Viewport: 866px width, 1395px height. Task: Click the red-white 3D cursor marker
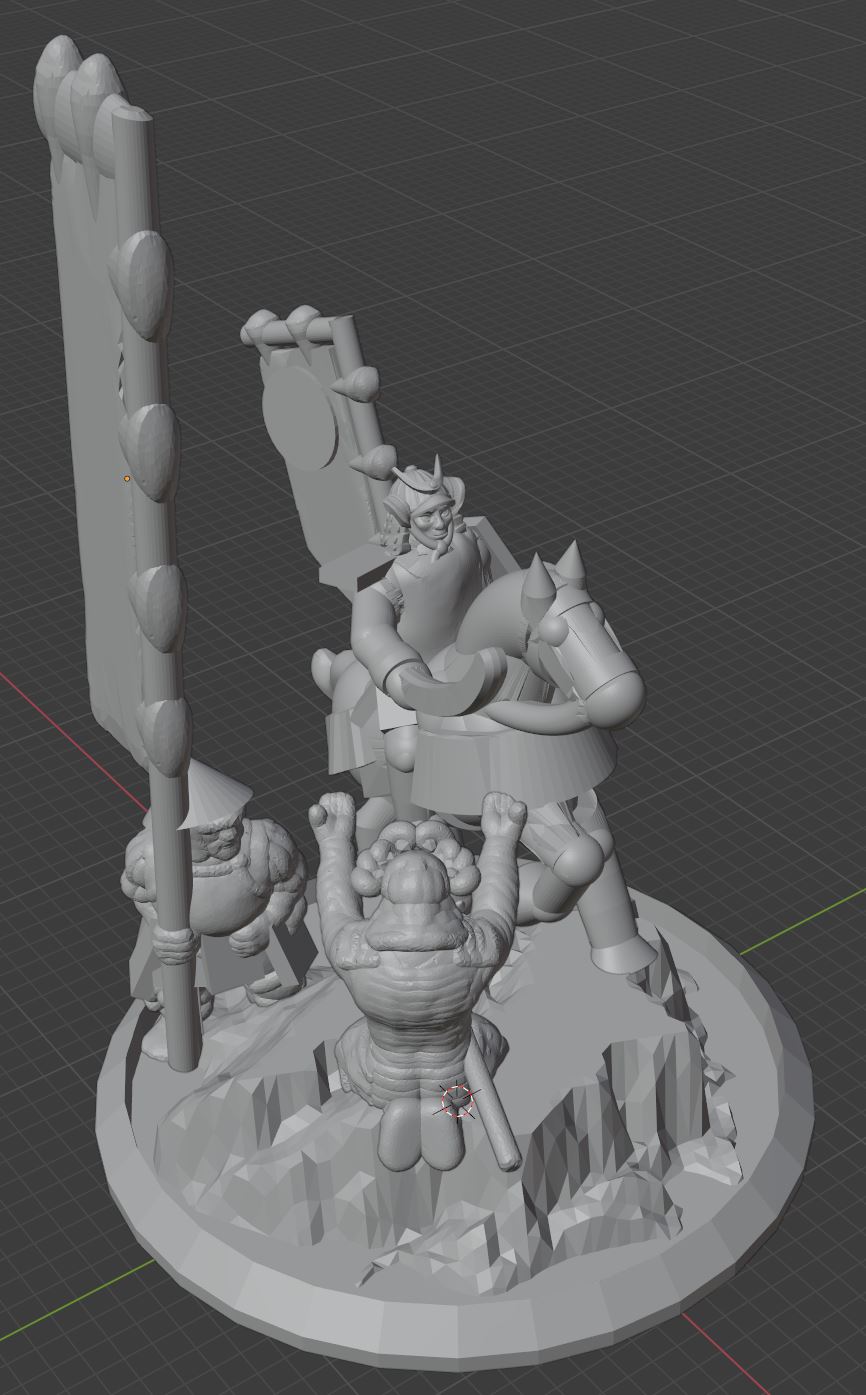[x=458, y=1101]
